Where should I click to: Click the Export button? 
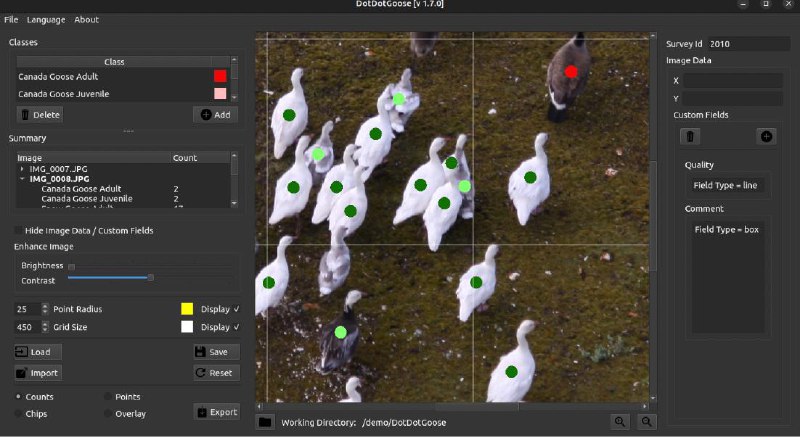[x=217, y=412]
